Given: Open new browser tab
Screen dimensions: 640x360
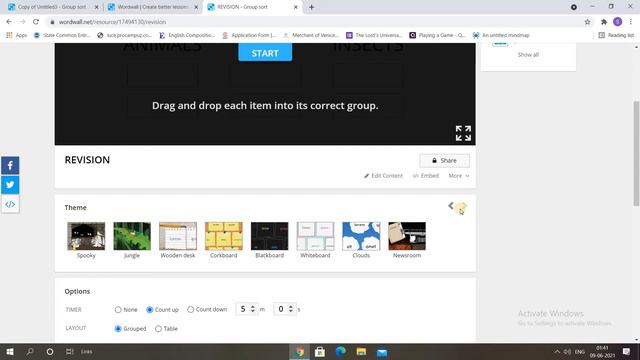Looking at the screenshot, I should click(311, 7).
